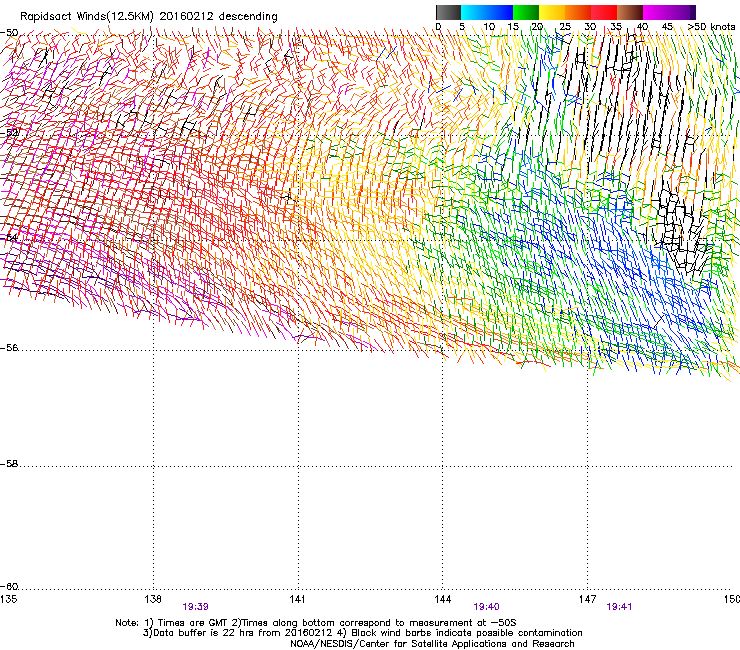
Task: Click the 'Times are GMT' note line
Action: [x=316, y=623]
